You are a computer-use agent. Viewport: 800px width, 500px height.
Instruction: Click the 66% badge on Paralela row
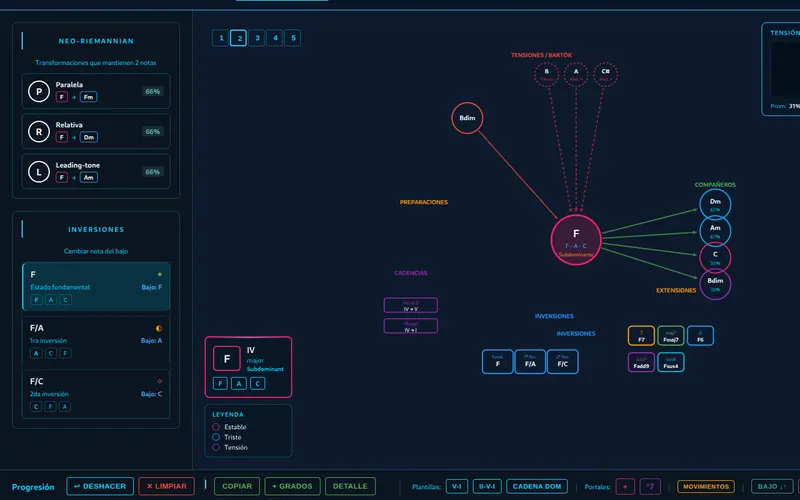pos(153,91)
